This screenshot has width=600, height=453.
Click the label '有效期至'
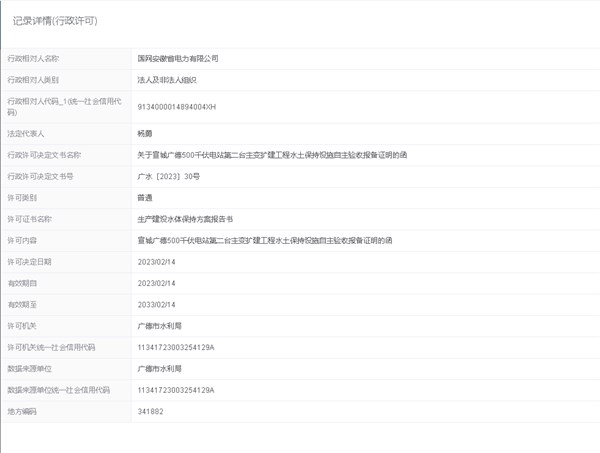[22, 305]
